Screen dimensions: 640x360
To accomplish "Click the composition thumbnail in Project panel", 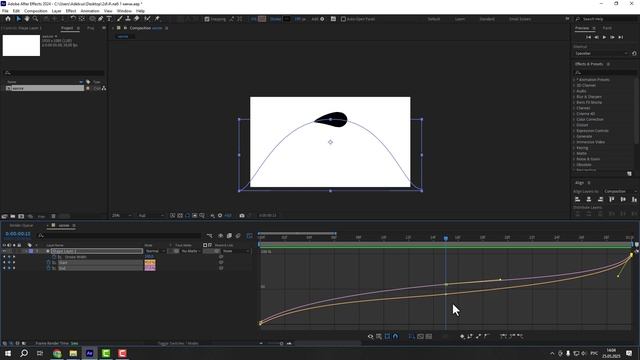I will pos(21,45).
